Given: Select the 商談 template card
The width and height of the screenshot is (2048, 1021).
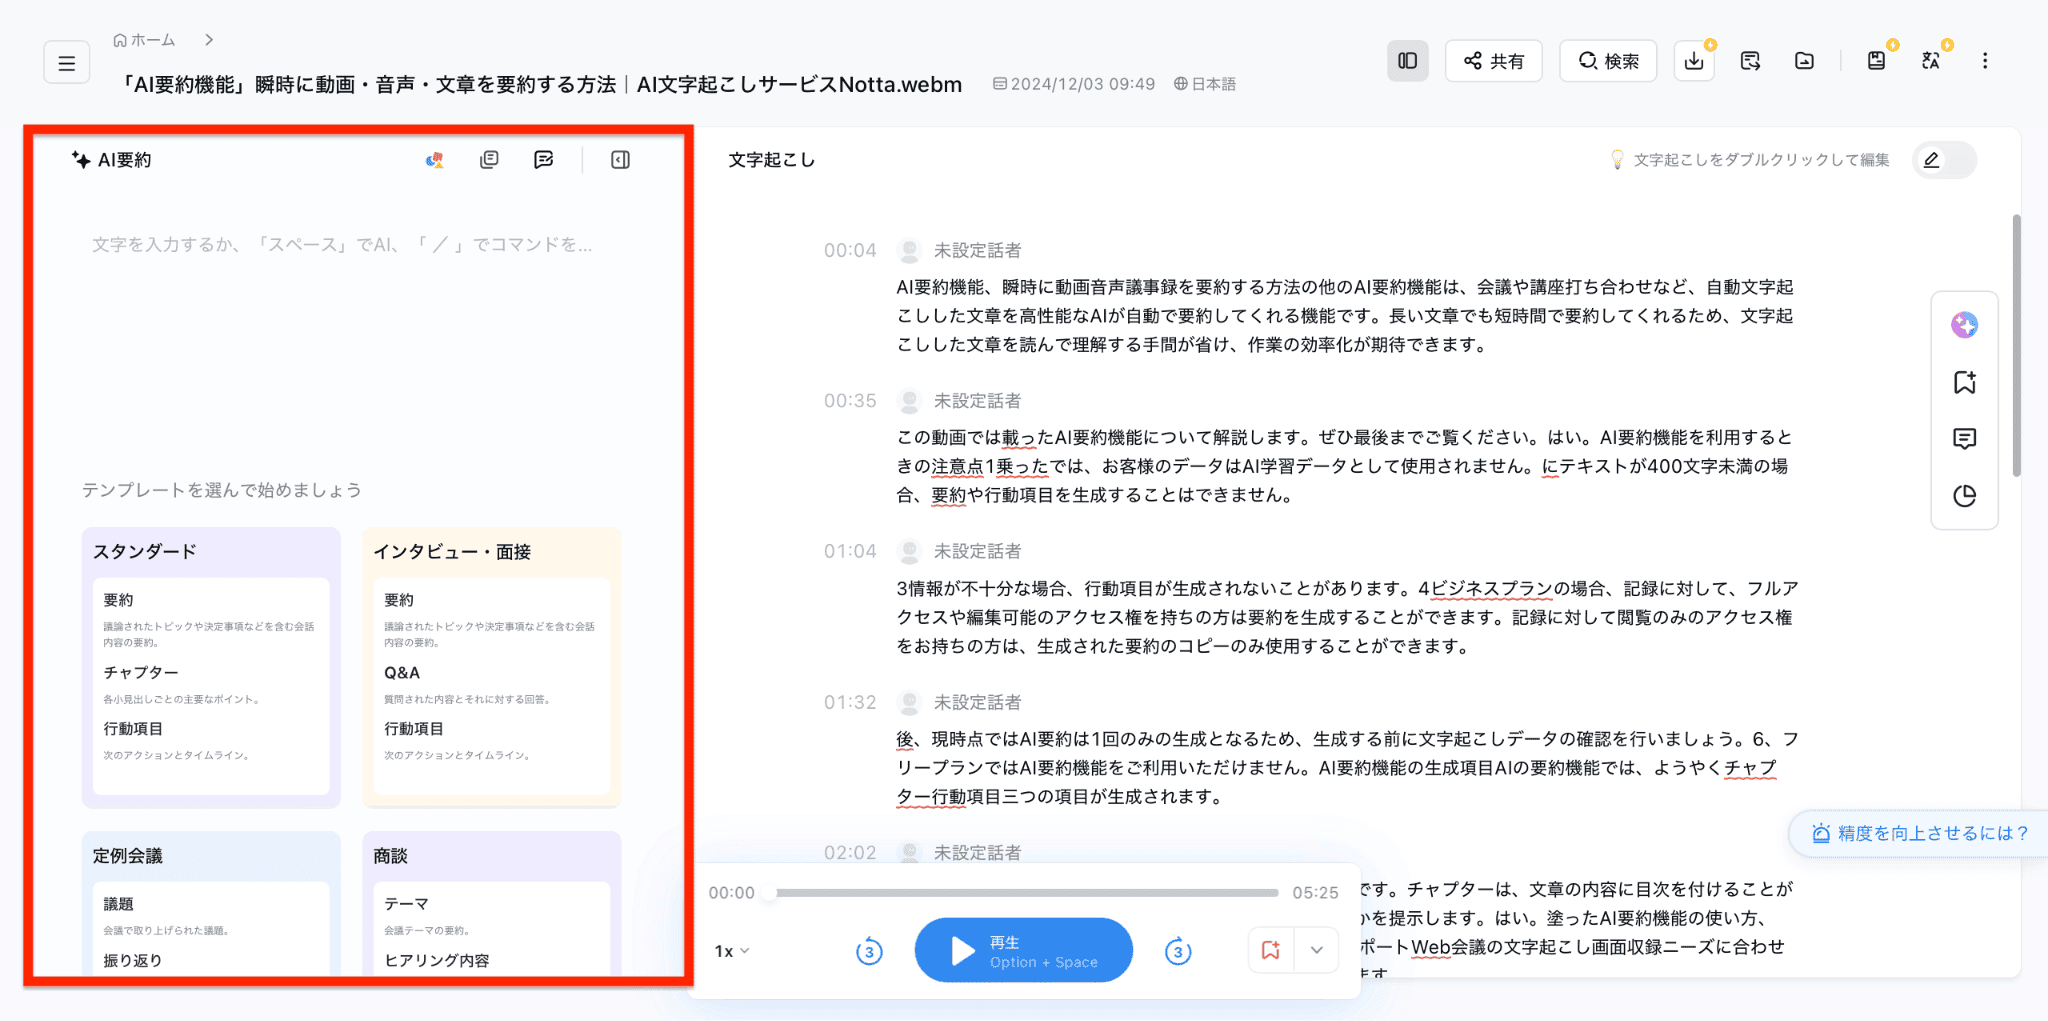Looking at the screenshot, I should [492, 903].
